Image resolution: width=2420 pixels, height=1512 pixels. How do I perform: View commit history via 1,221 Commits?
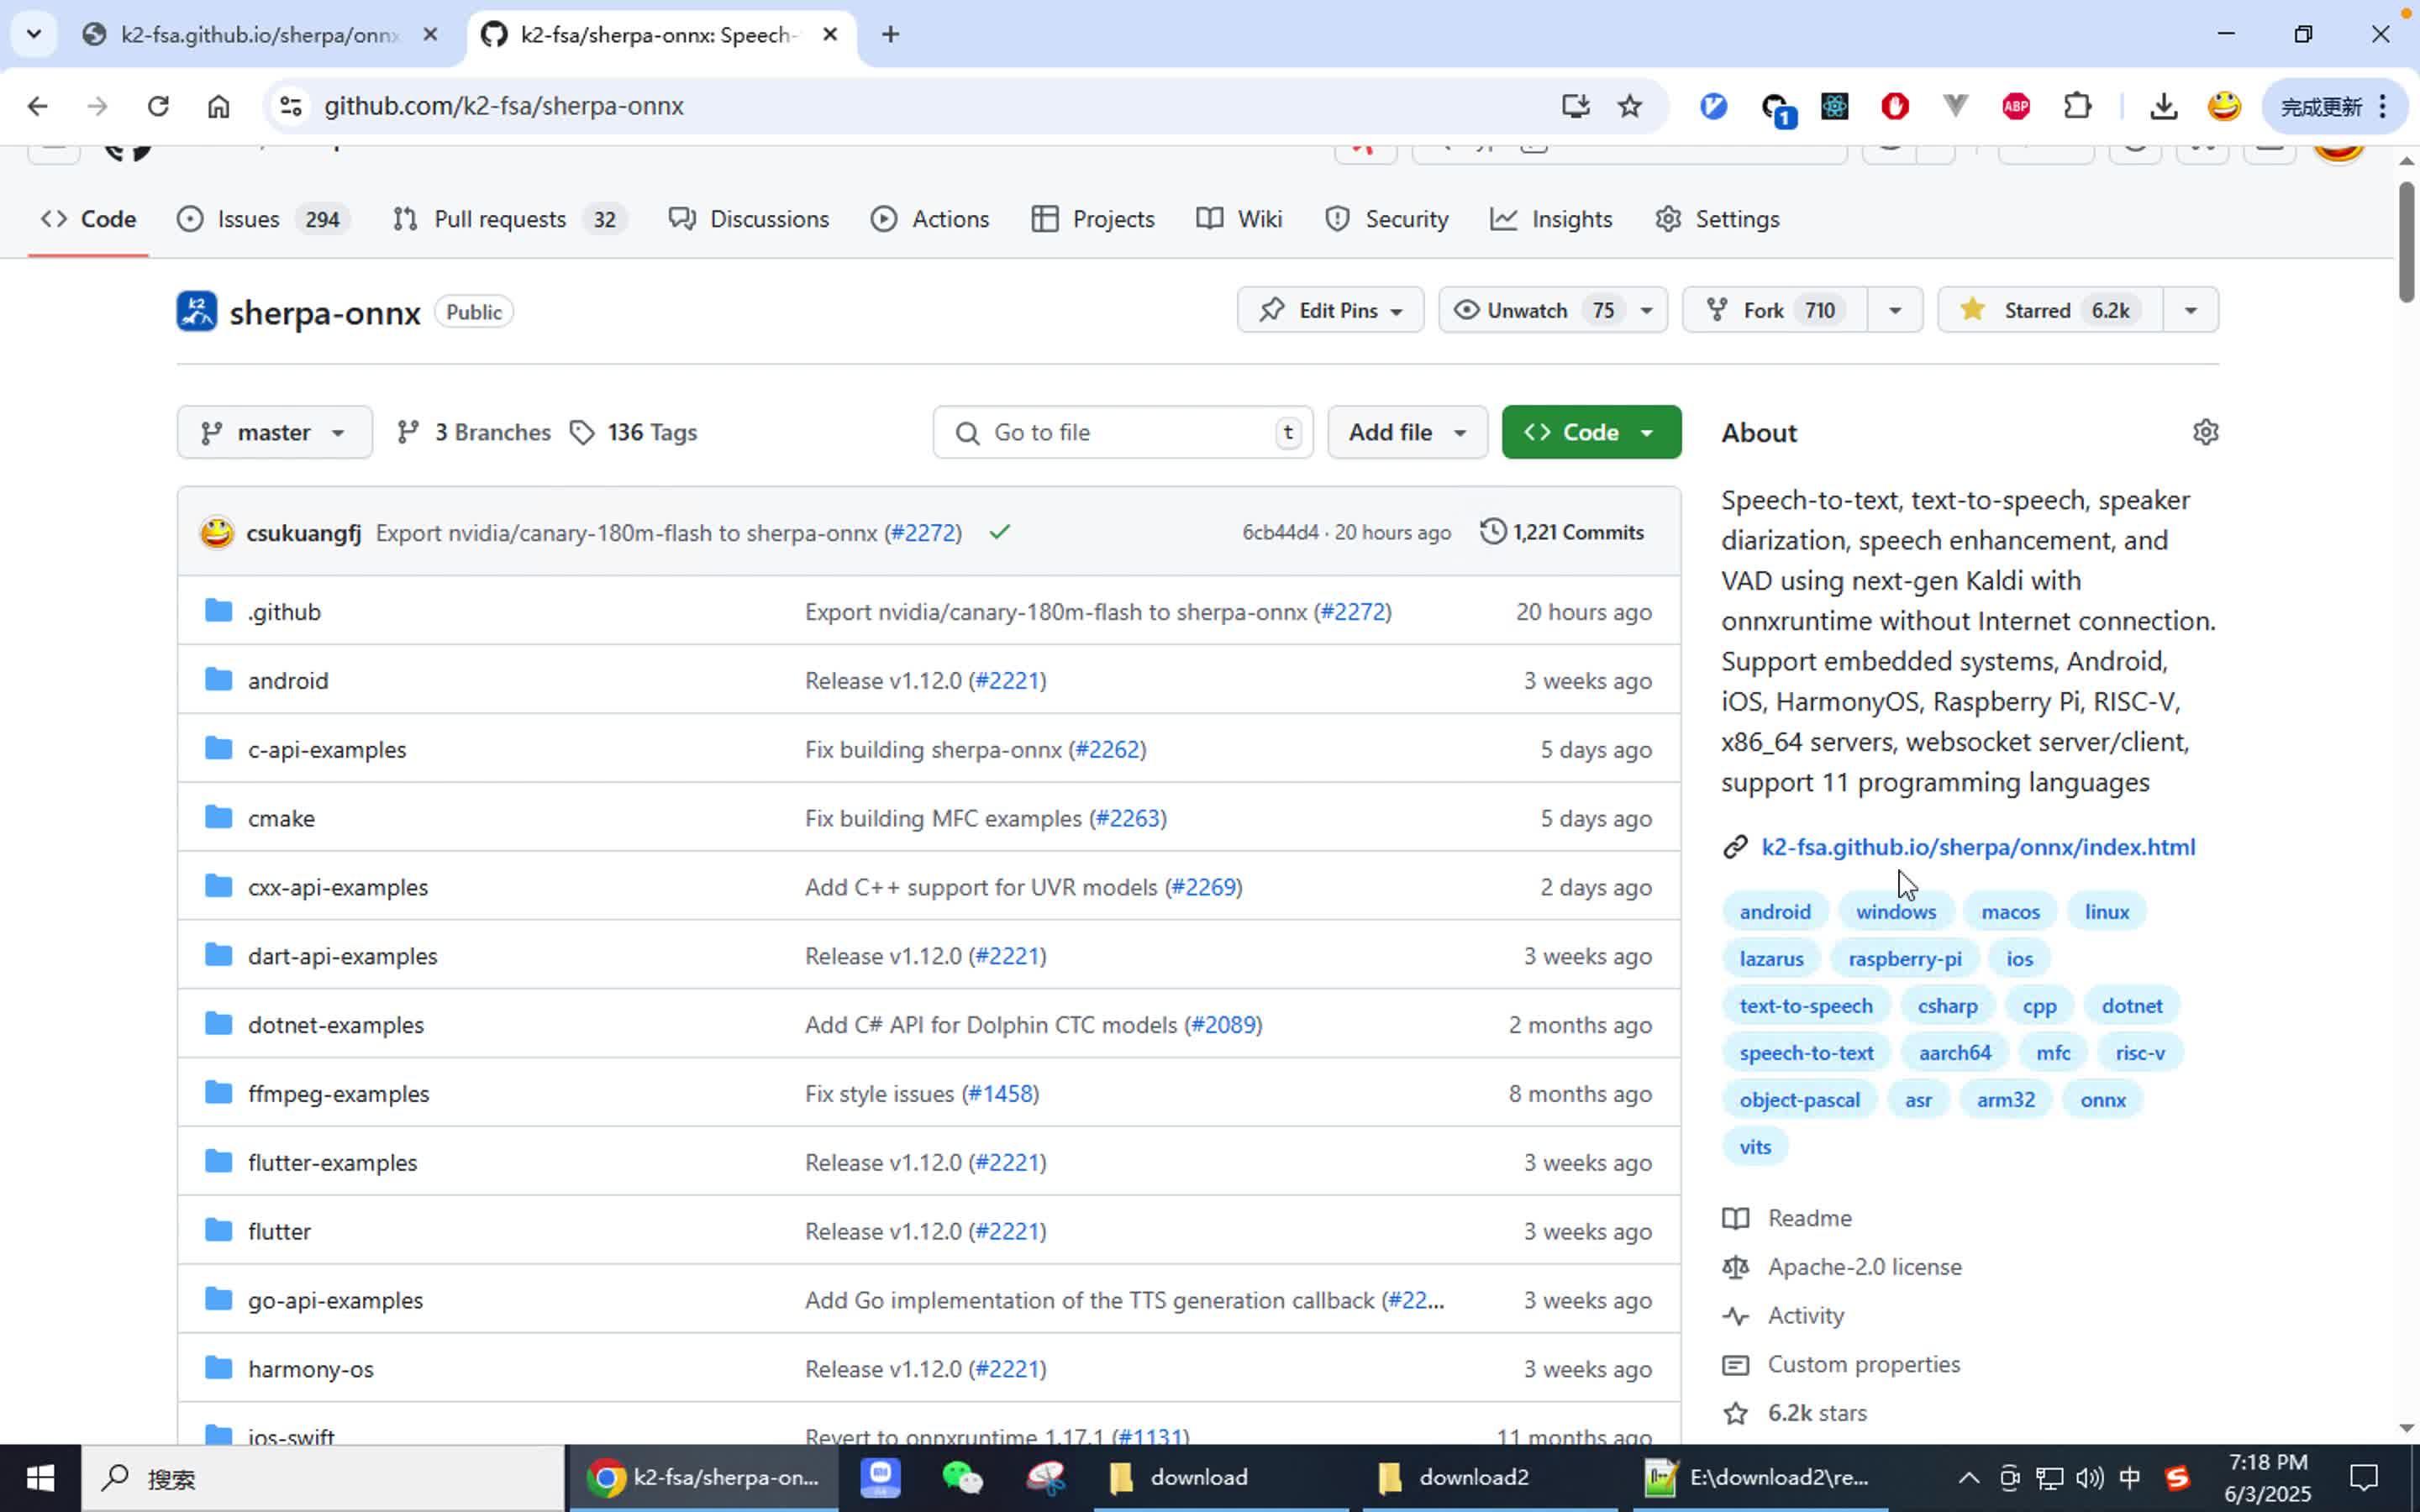tap(1562, 532)
